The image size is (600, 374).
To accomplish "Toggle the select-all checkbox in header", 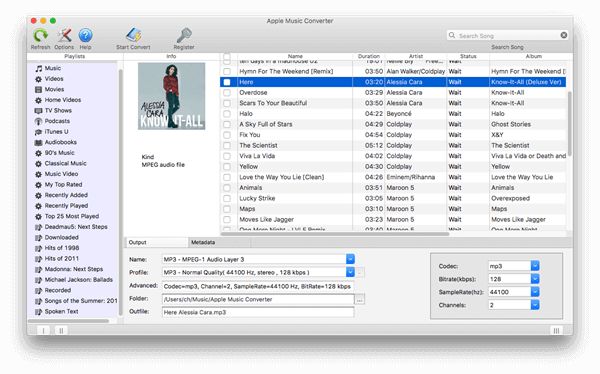I will pyautogui.click(x=227, y=57).
